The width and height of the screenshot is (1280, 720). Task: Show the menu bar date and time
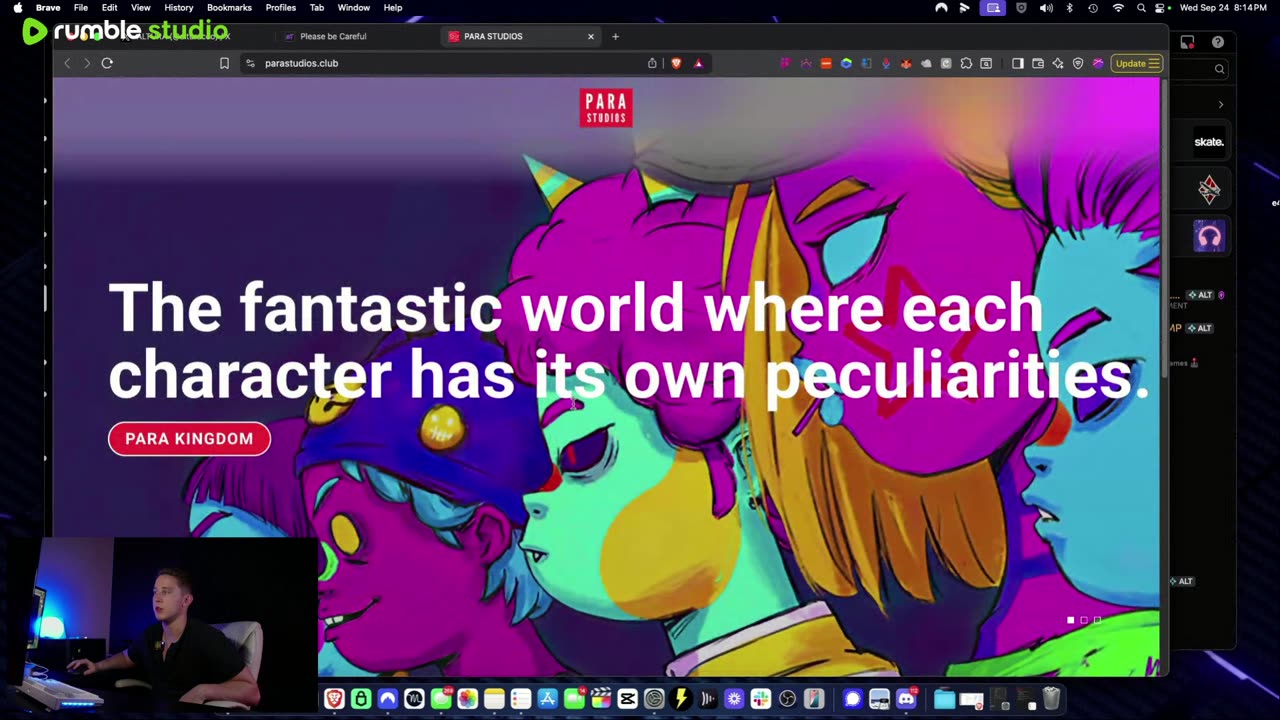click(x=1225, y=8)
